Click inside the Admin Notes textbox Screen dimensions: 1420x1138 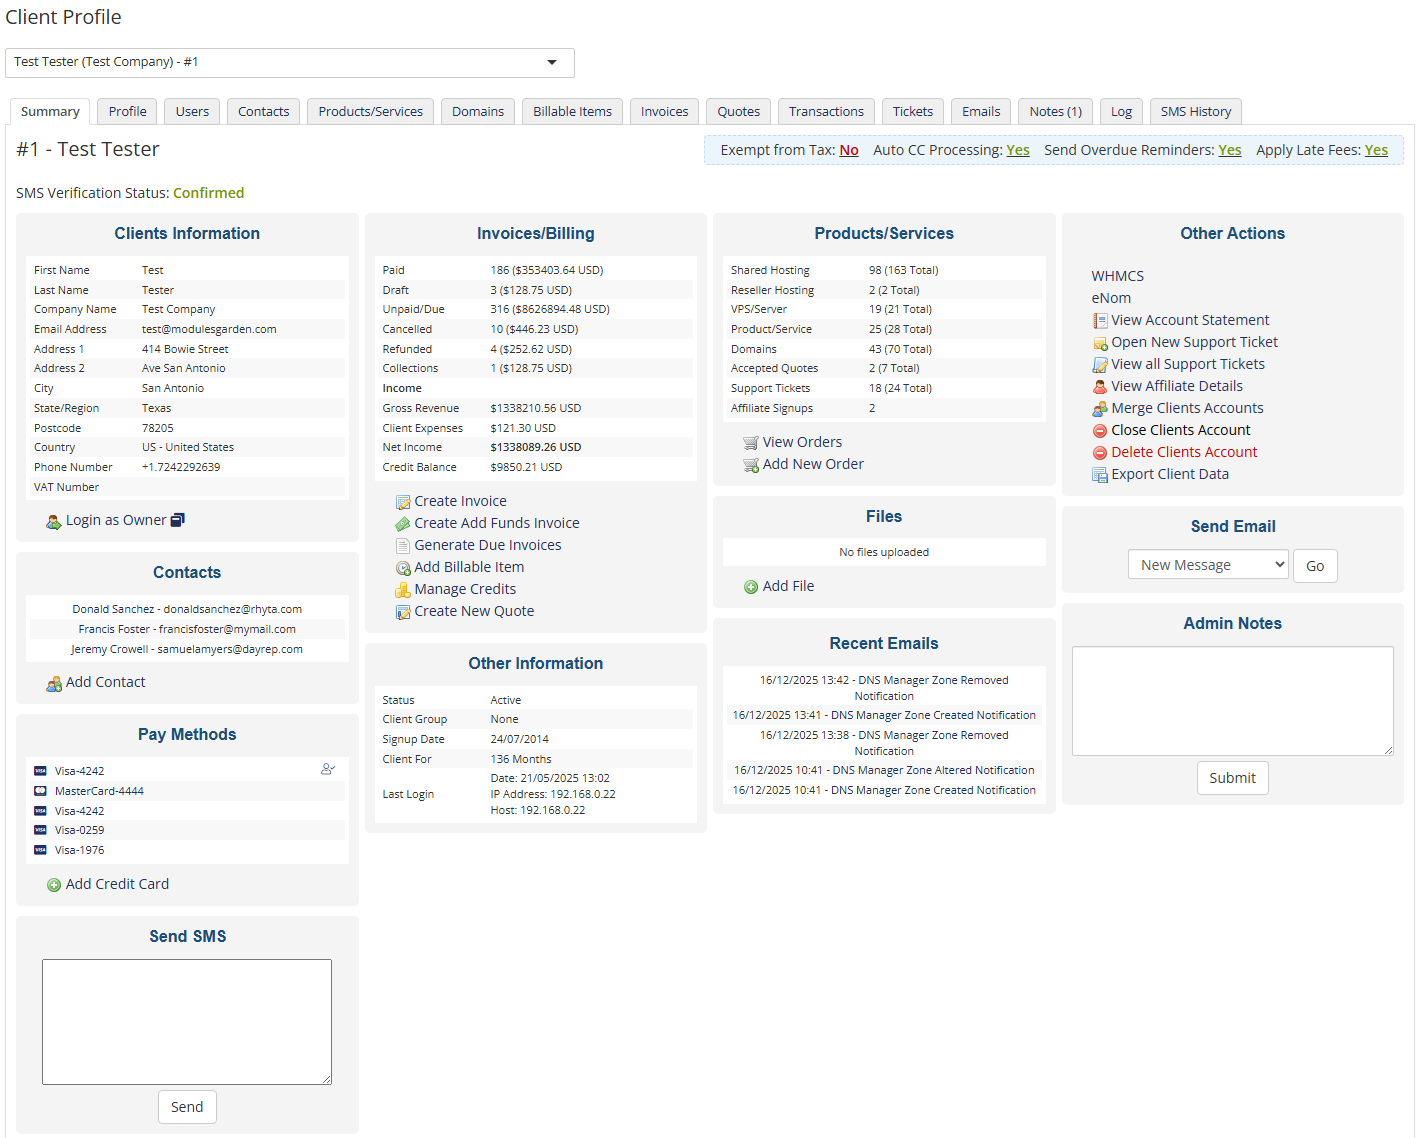[x=1232, y=700]
